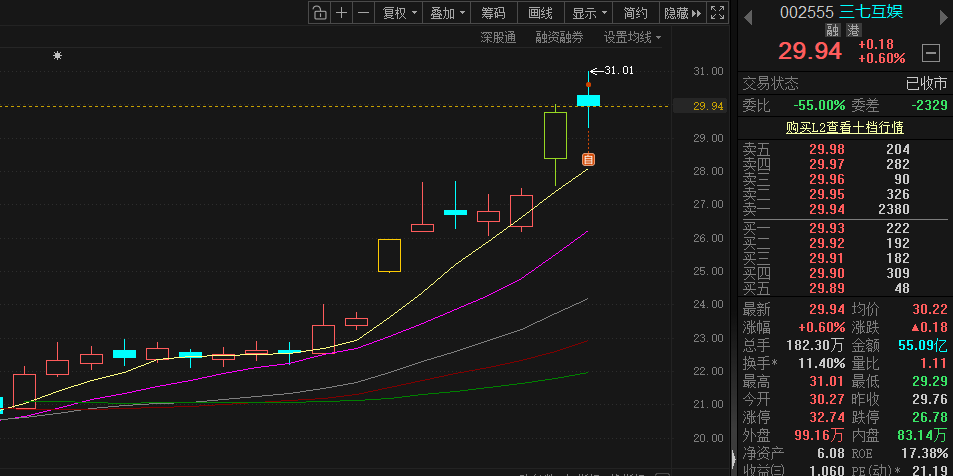Expand the 显示 display dropdown

[x=589, y=13]
